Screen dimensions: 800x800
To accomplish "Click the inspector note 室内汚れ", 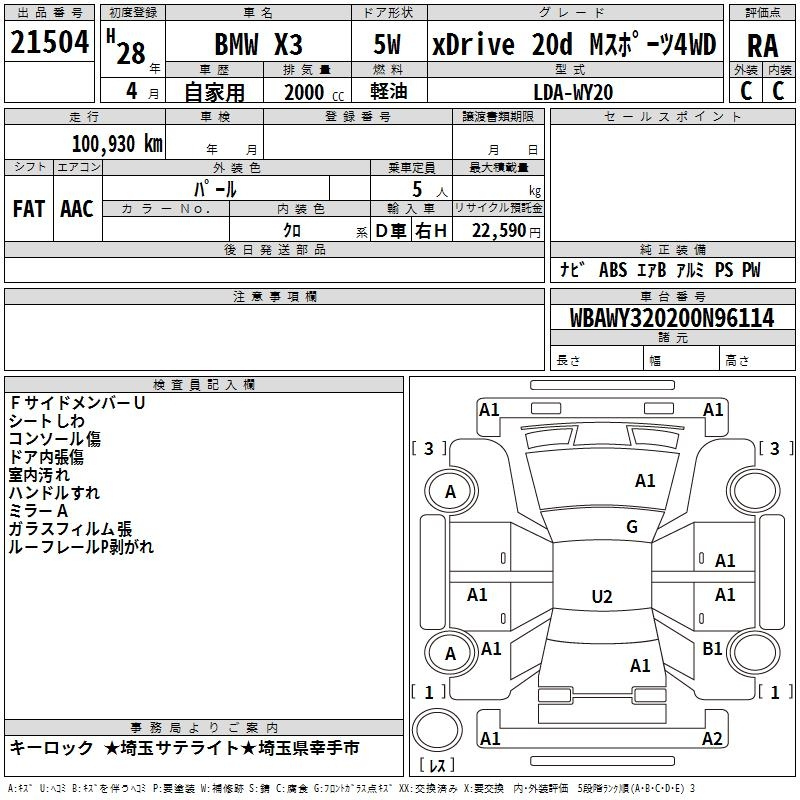I will pos(39,475).
